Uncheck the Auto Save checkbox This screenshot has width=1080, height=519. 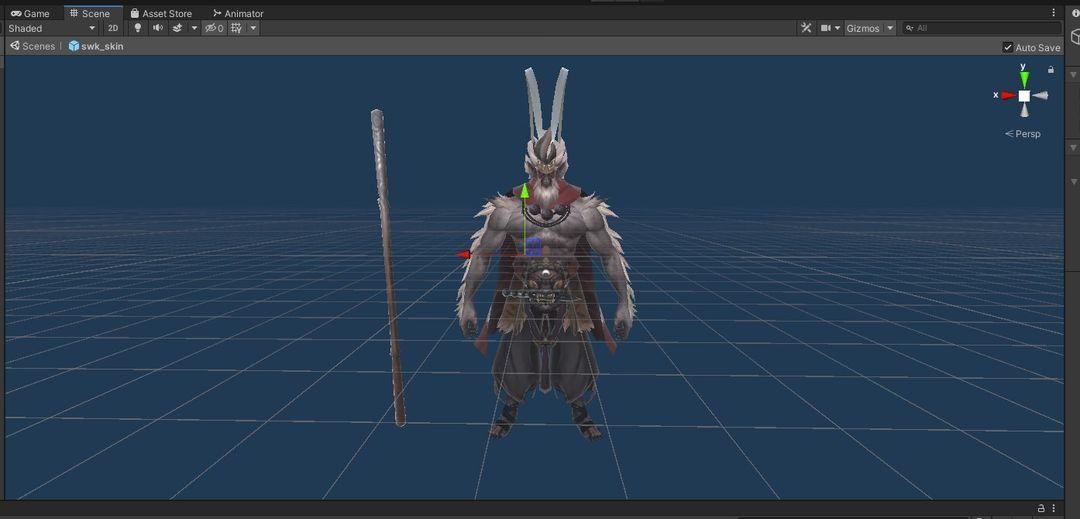[x=1008, y=47]
